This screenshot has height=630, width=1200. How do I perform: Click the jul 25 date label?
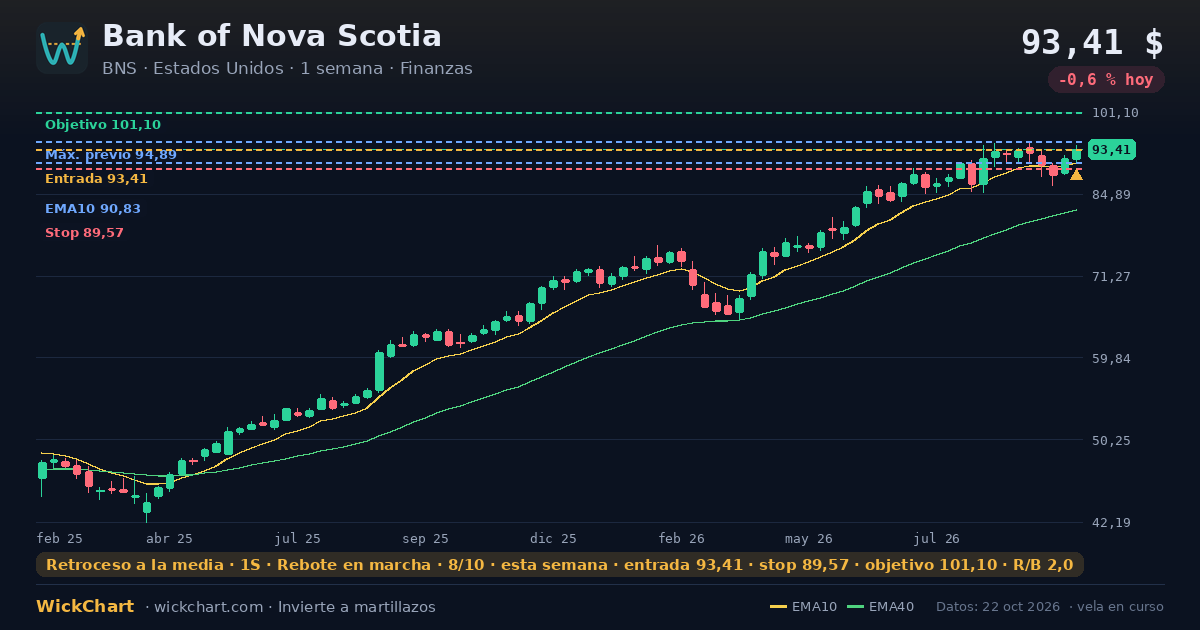click(297, 538)
